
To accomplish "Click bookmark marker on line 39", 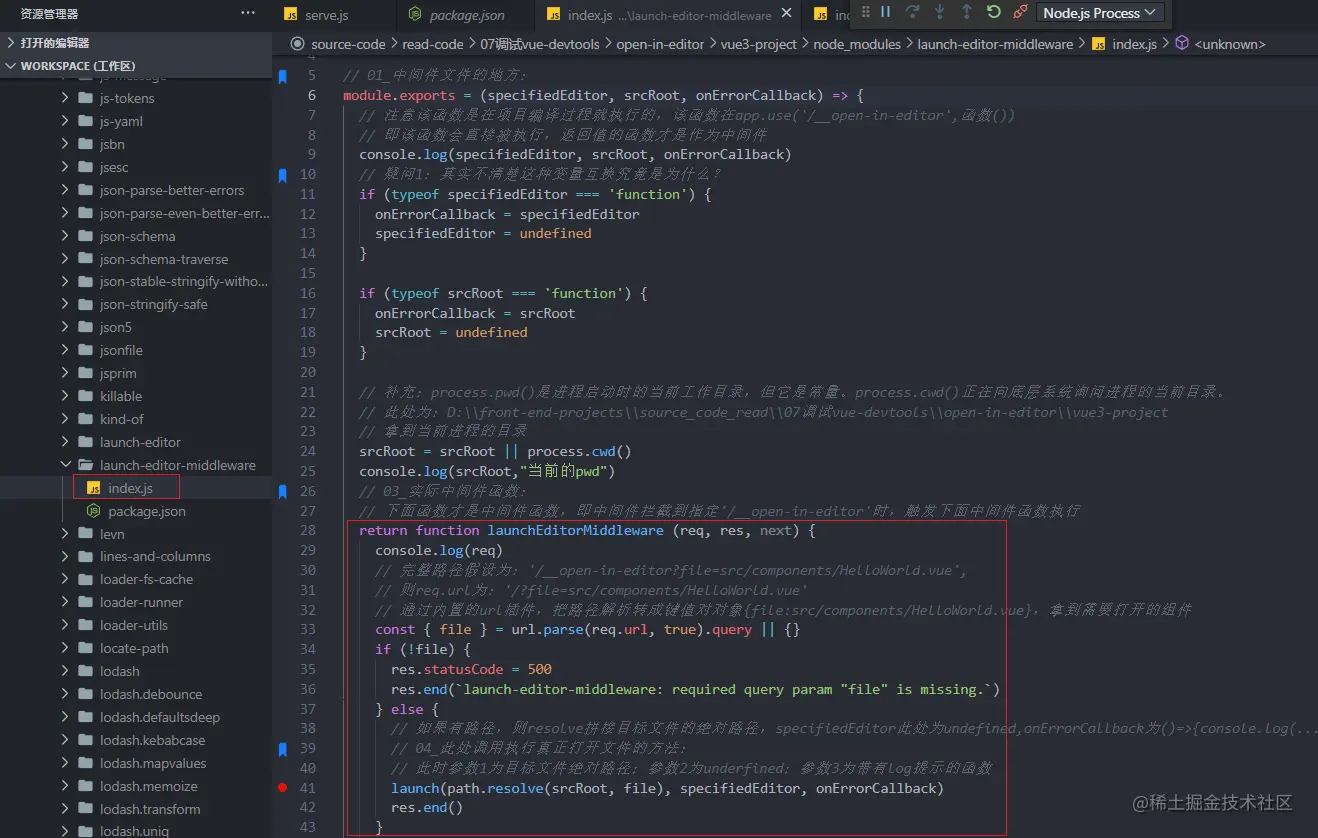I will click(x=282, y=748).
